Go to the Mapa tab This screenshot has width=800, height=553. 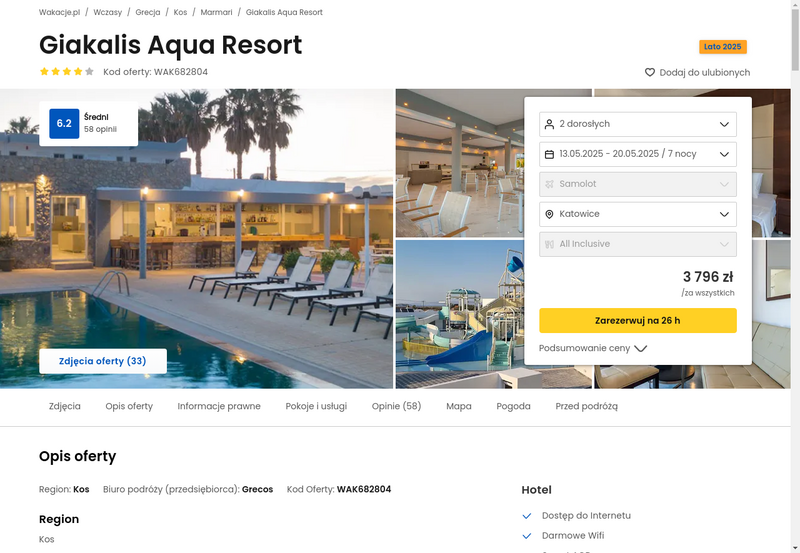point(459,406)
